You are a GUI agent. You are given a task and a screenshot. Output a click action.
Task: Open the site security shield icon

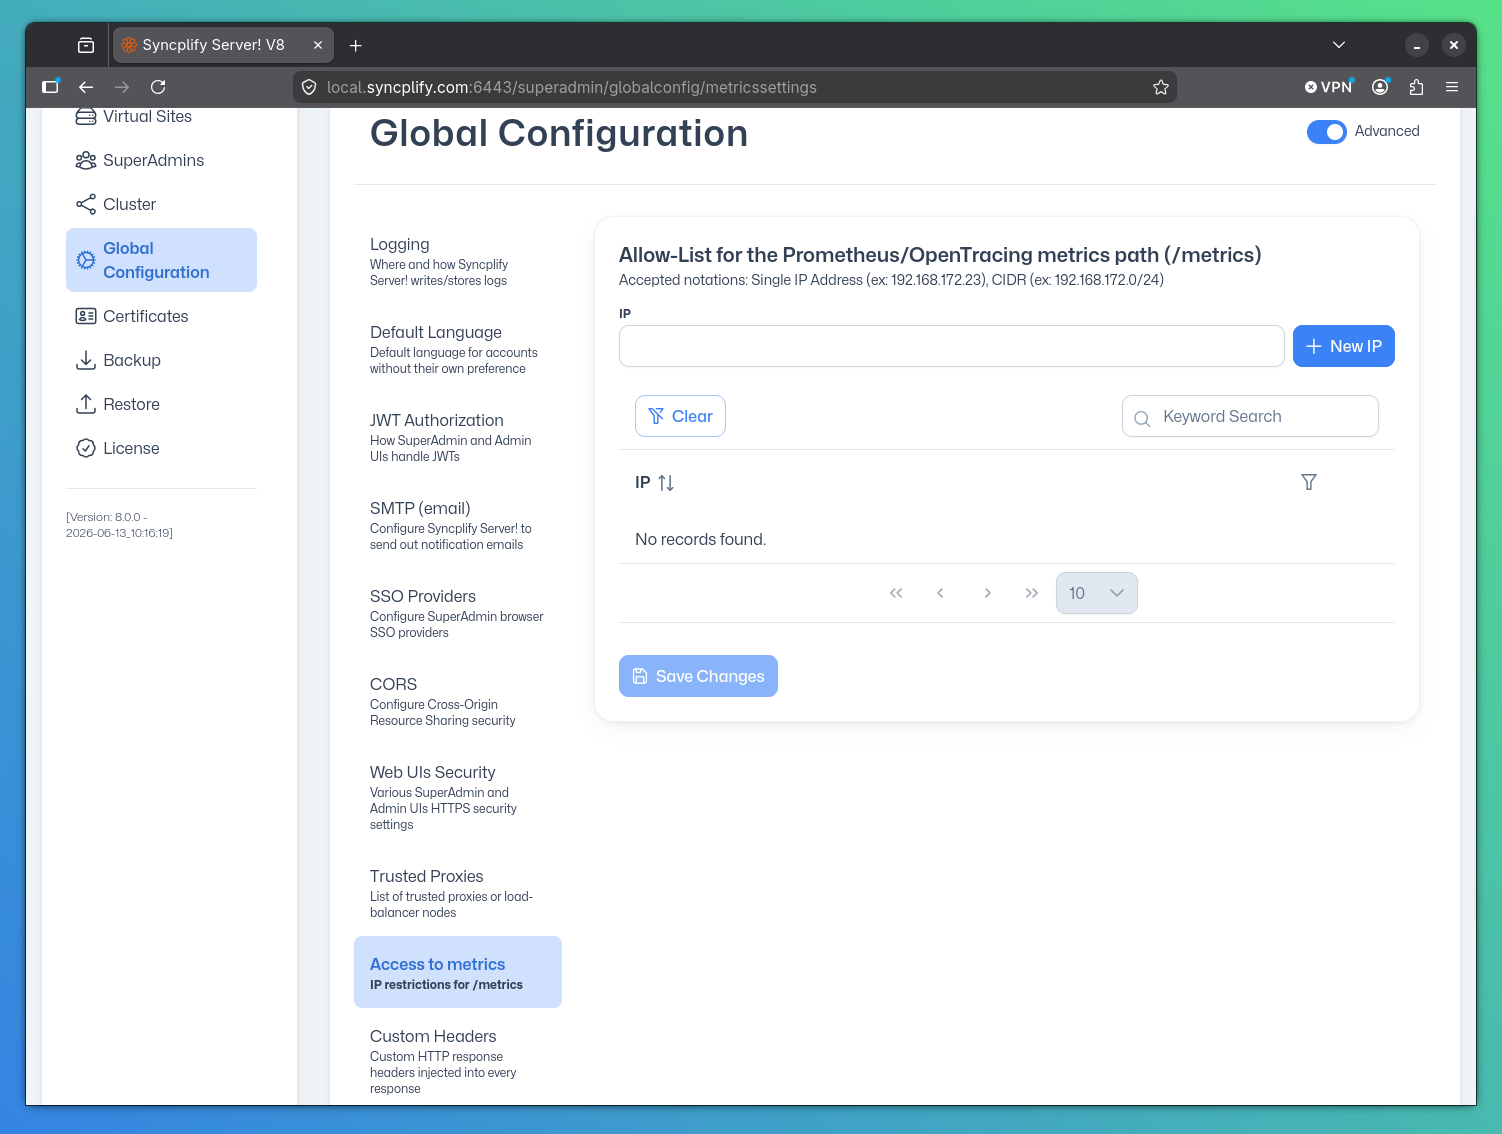(309, 87)
